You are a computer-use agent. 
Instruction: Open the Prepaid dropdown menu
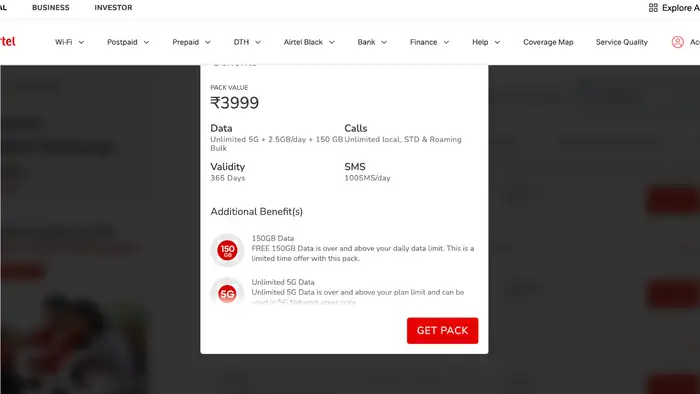tap(192, 42)
